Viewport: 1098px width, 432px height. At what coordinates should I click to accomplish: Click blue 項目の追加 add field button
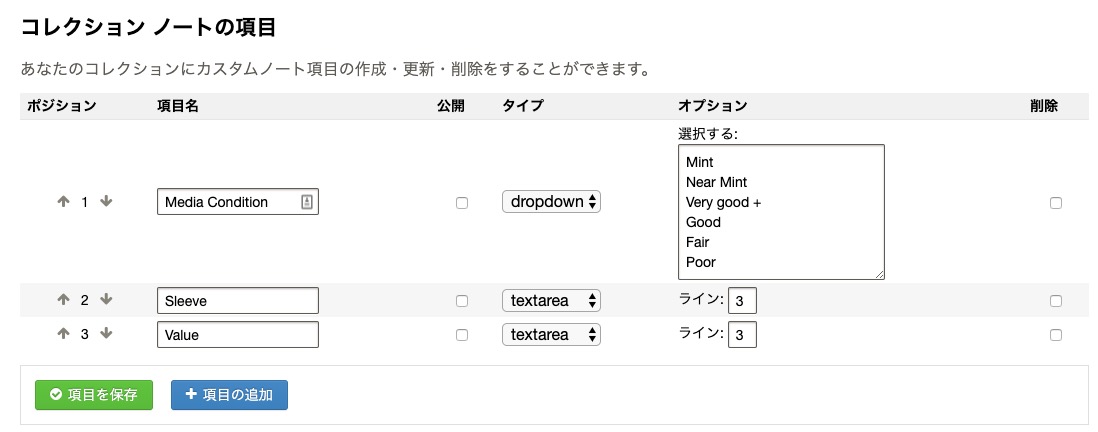point(229,395)
